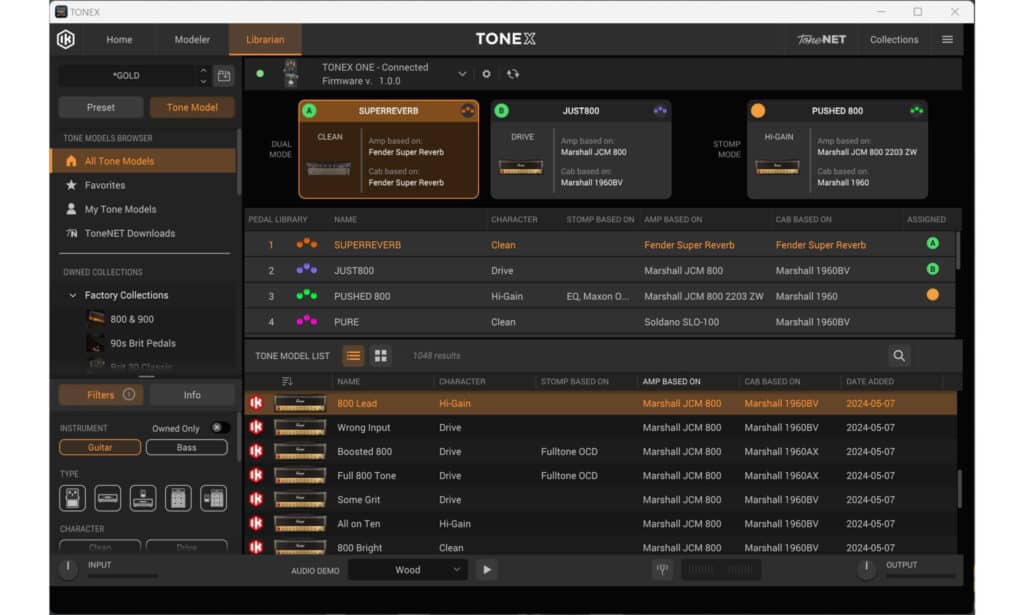The image size is (1024, 615).
Task: Play the audio demo
Action: (x=487, y=570)
